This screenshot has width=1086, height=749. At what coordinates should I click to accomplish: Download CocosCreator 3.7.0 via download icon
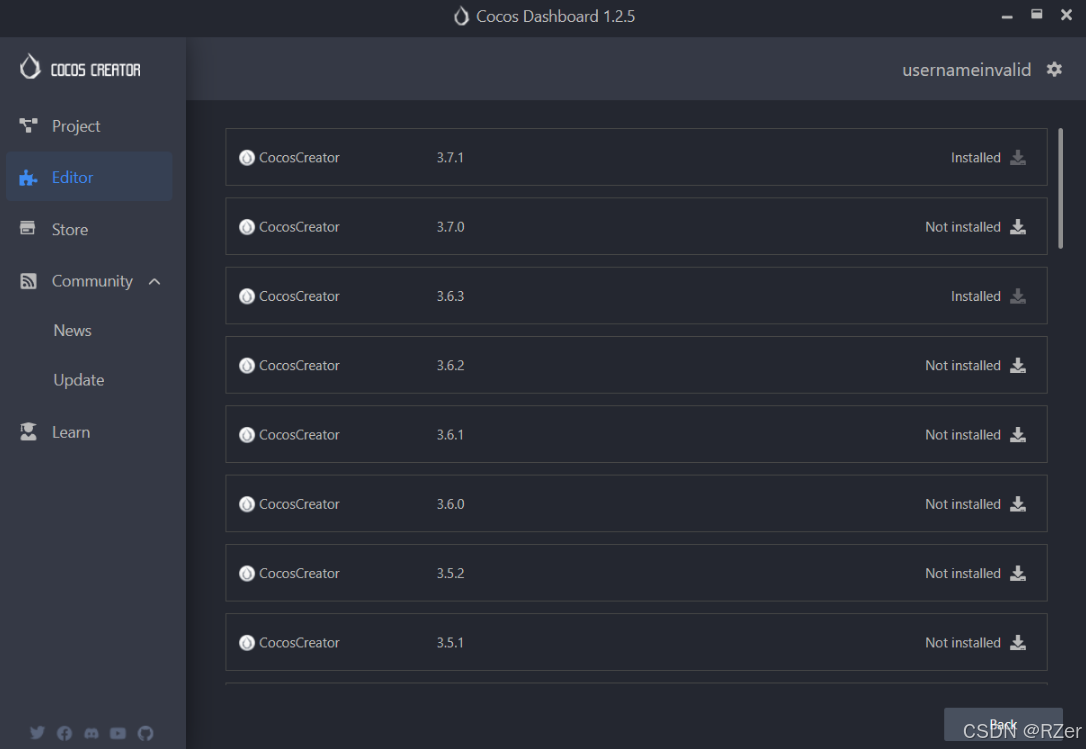click(x=1017, y=227)
